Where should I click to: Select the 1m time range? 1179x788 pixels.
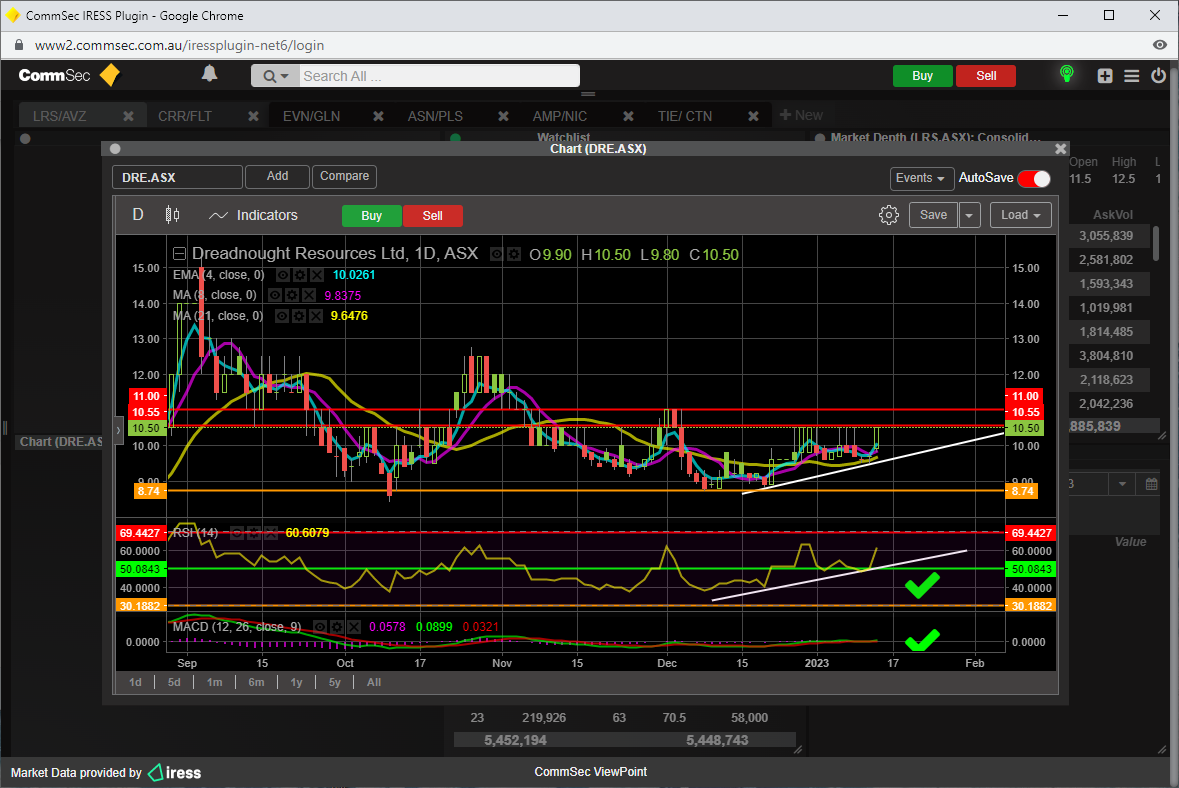click(x=214, y=683)
